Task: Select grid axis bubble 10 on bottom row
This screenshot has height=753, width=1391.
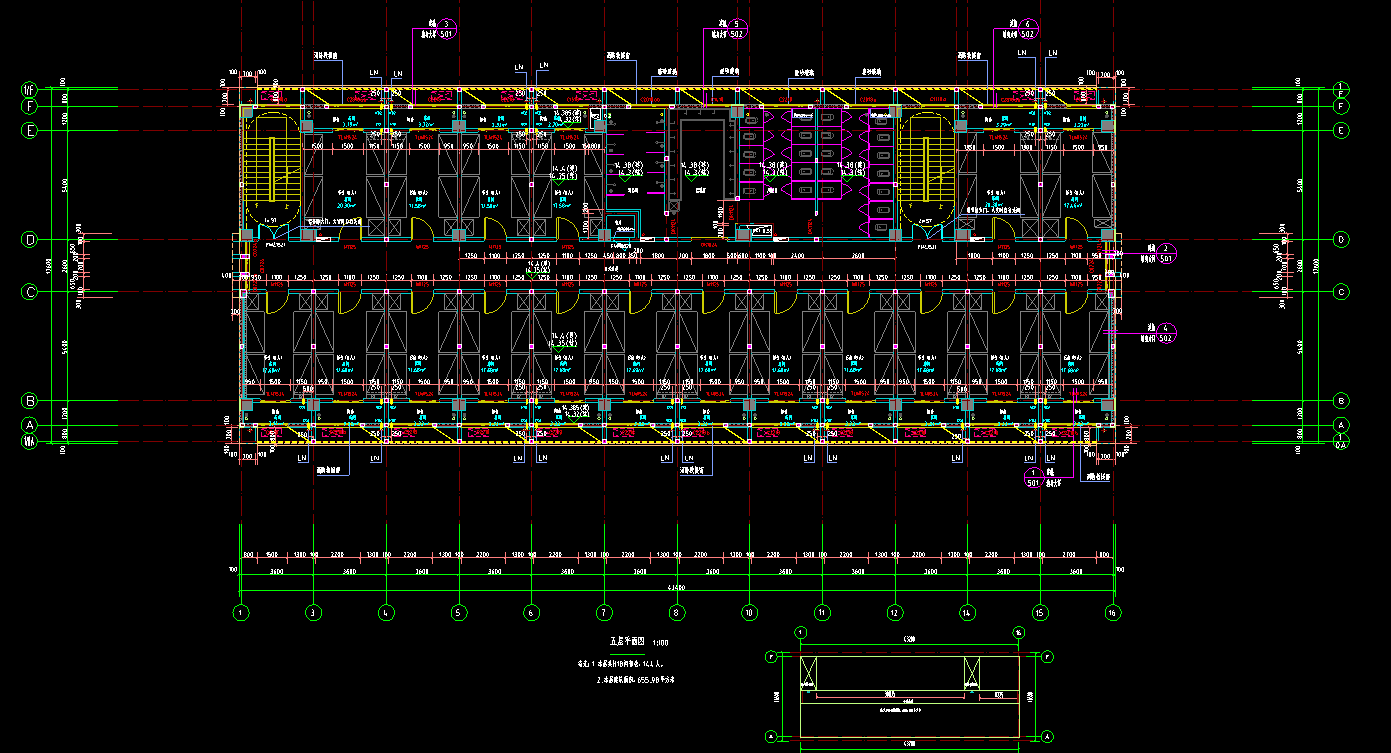Action: click(749, 612)
